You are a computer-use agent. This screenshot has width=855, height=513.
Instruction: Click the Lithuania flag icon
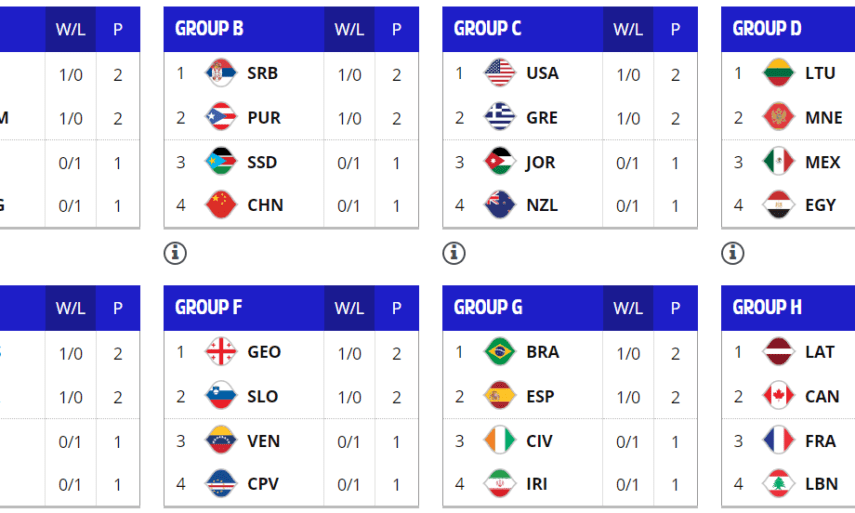(778, 73)
